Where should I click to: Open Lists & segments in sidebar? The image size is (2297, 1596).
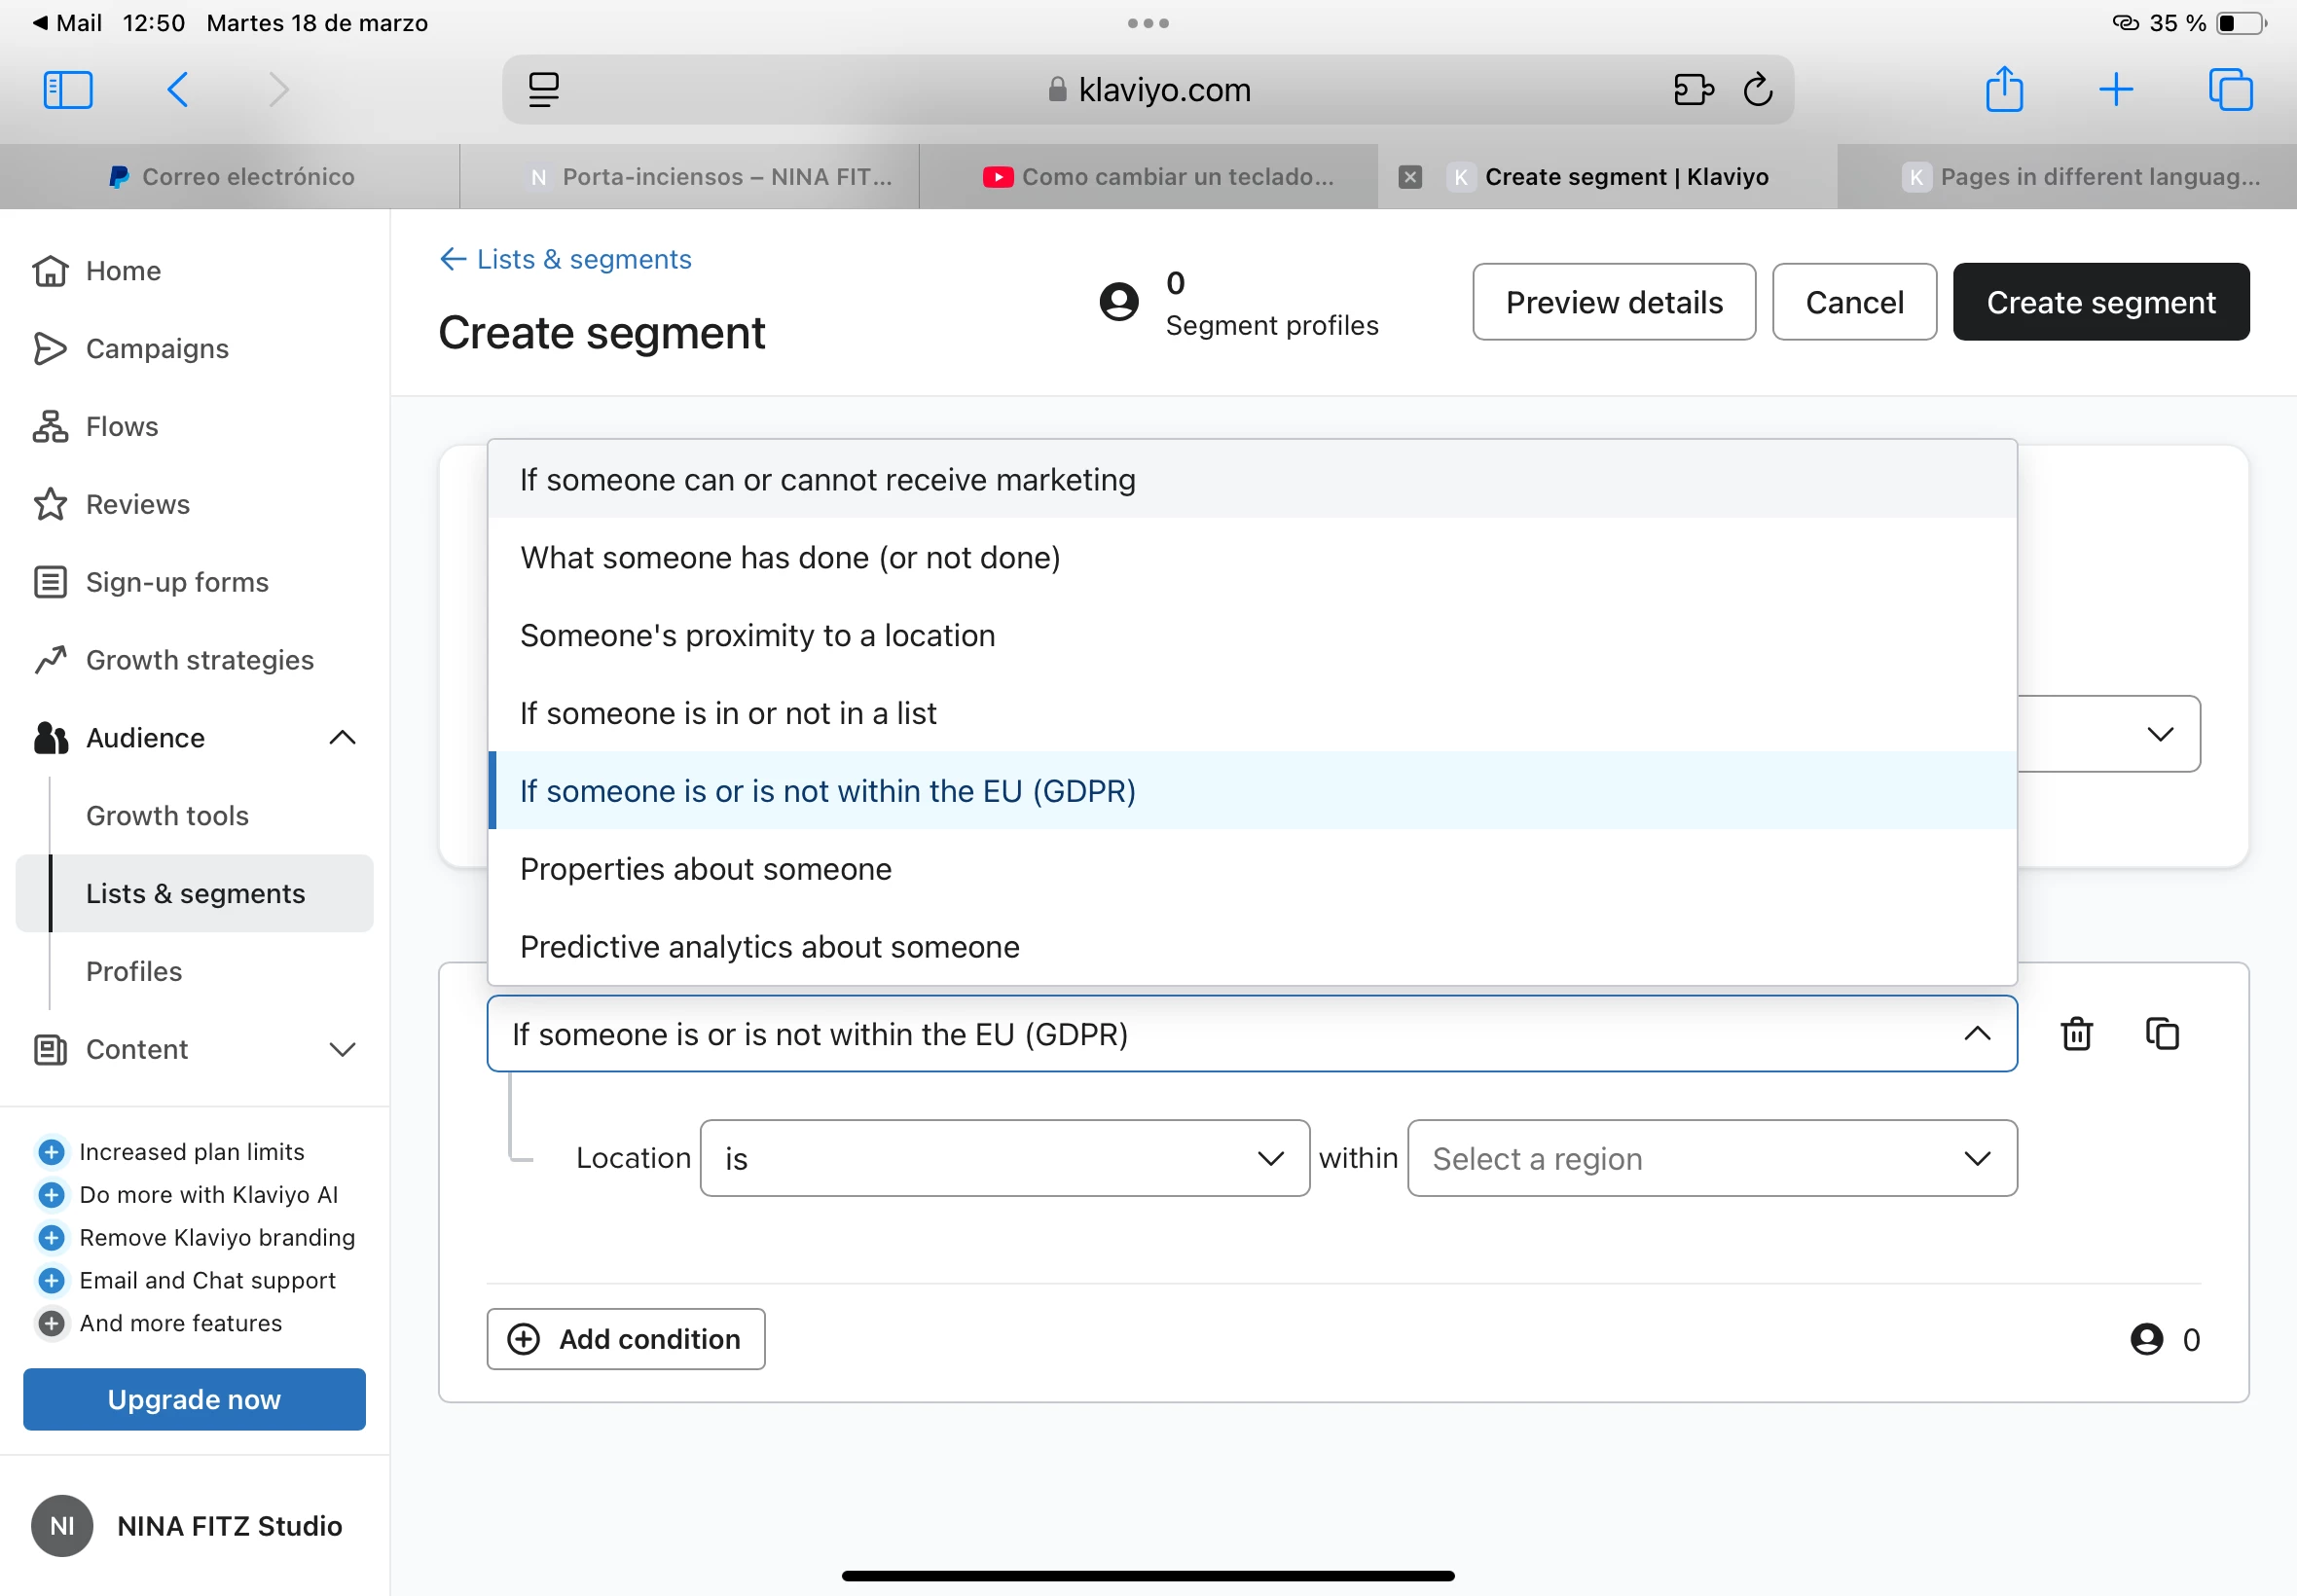(x=195, y=894)
